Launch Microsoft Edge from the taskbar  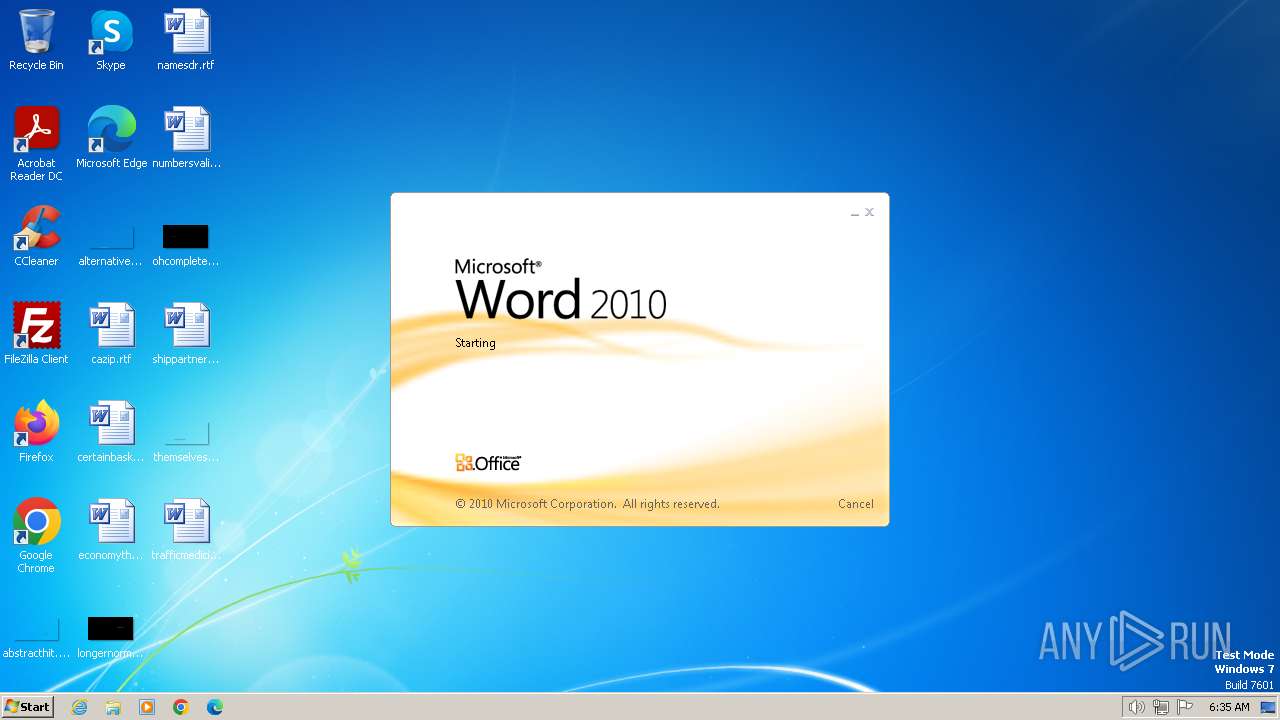[215, 707]
